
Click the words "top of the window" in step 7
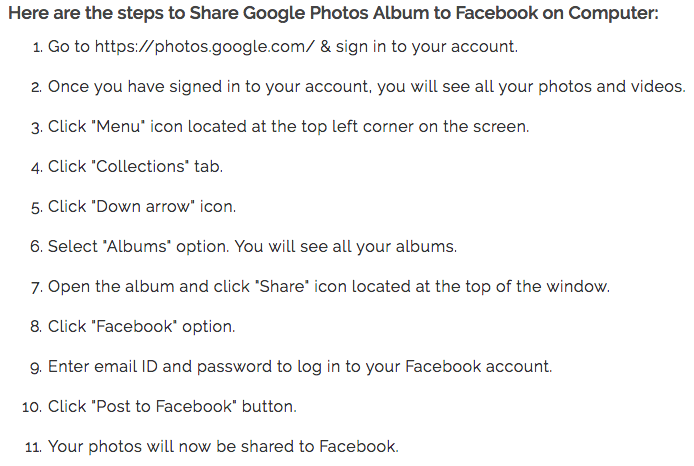click(537, 287)
